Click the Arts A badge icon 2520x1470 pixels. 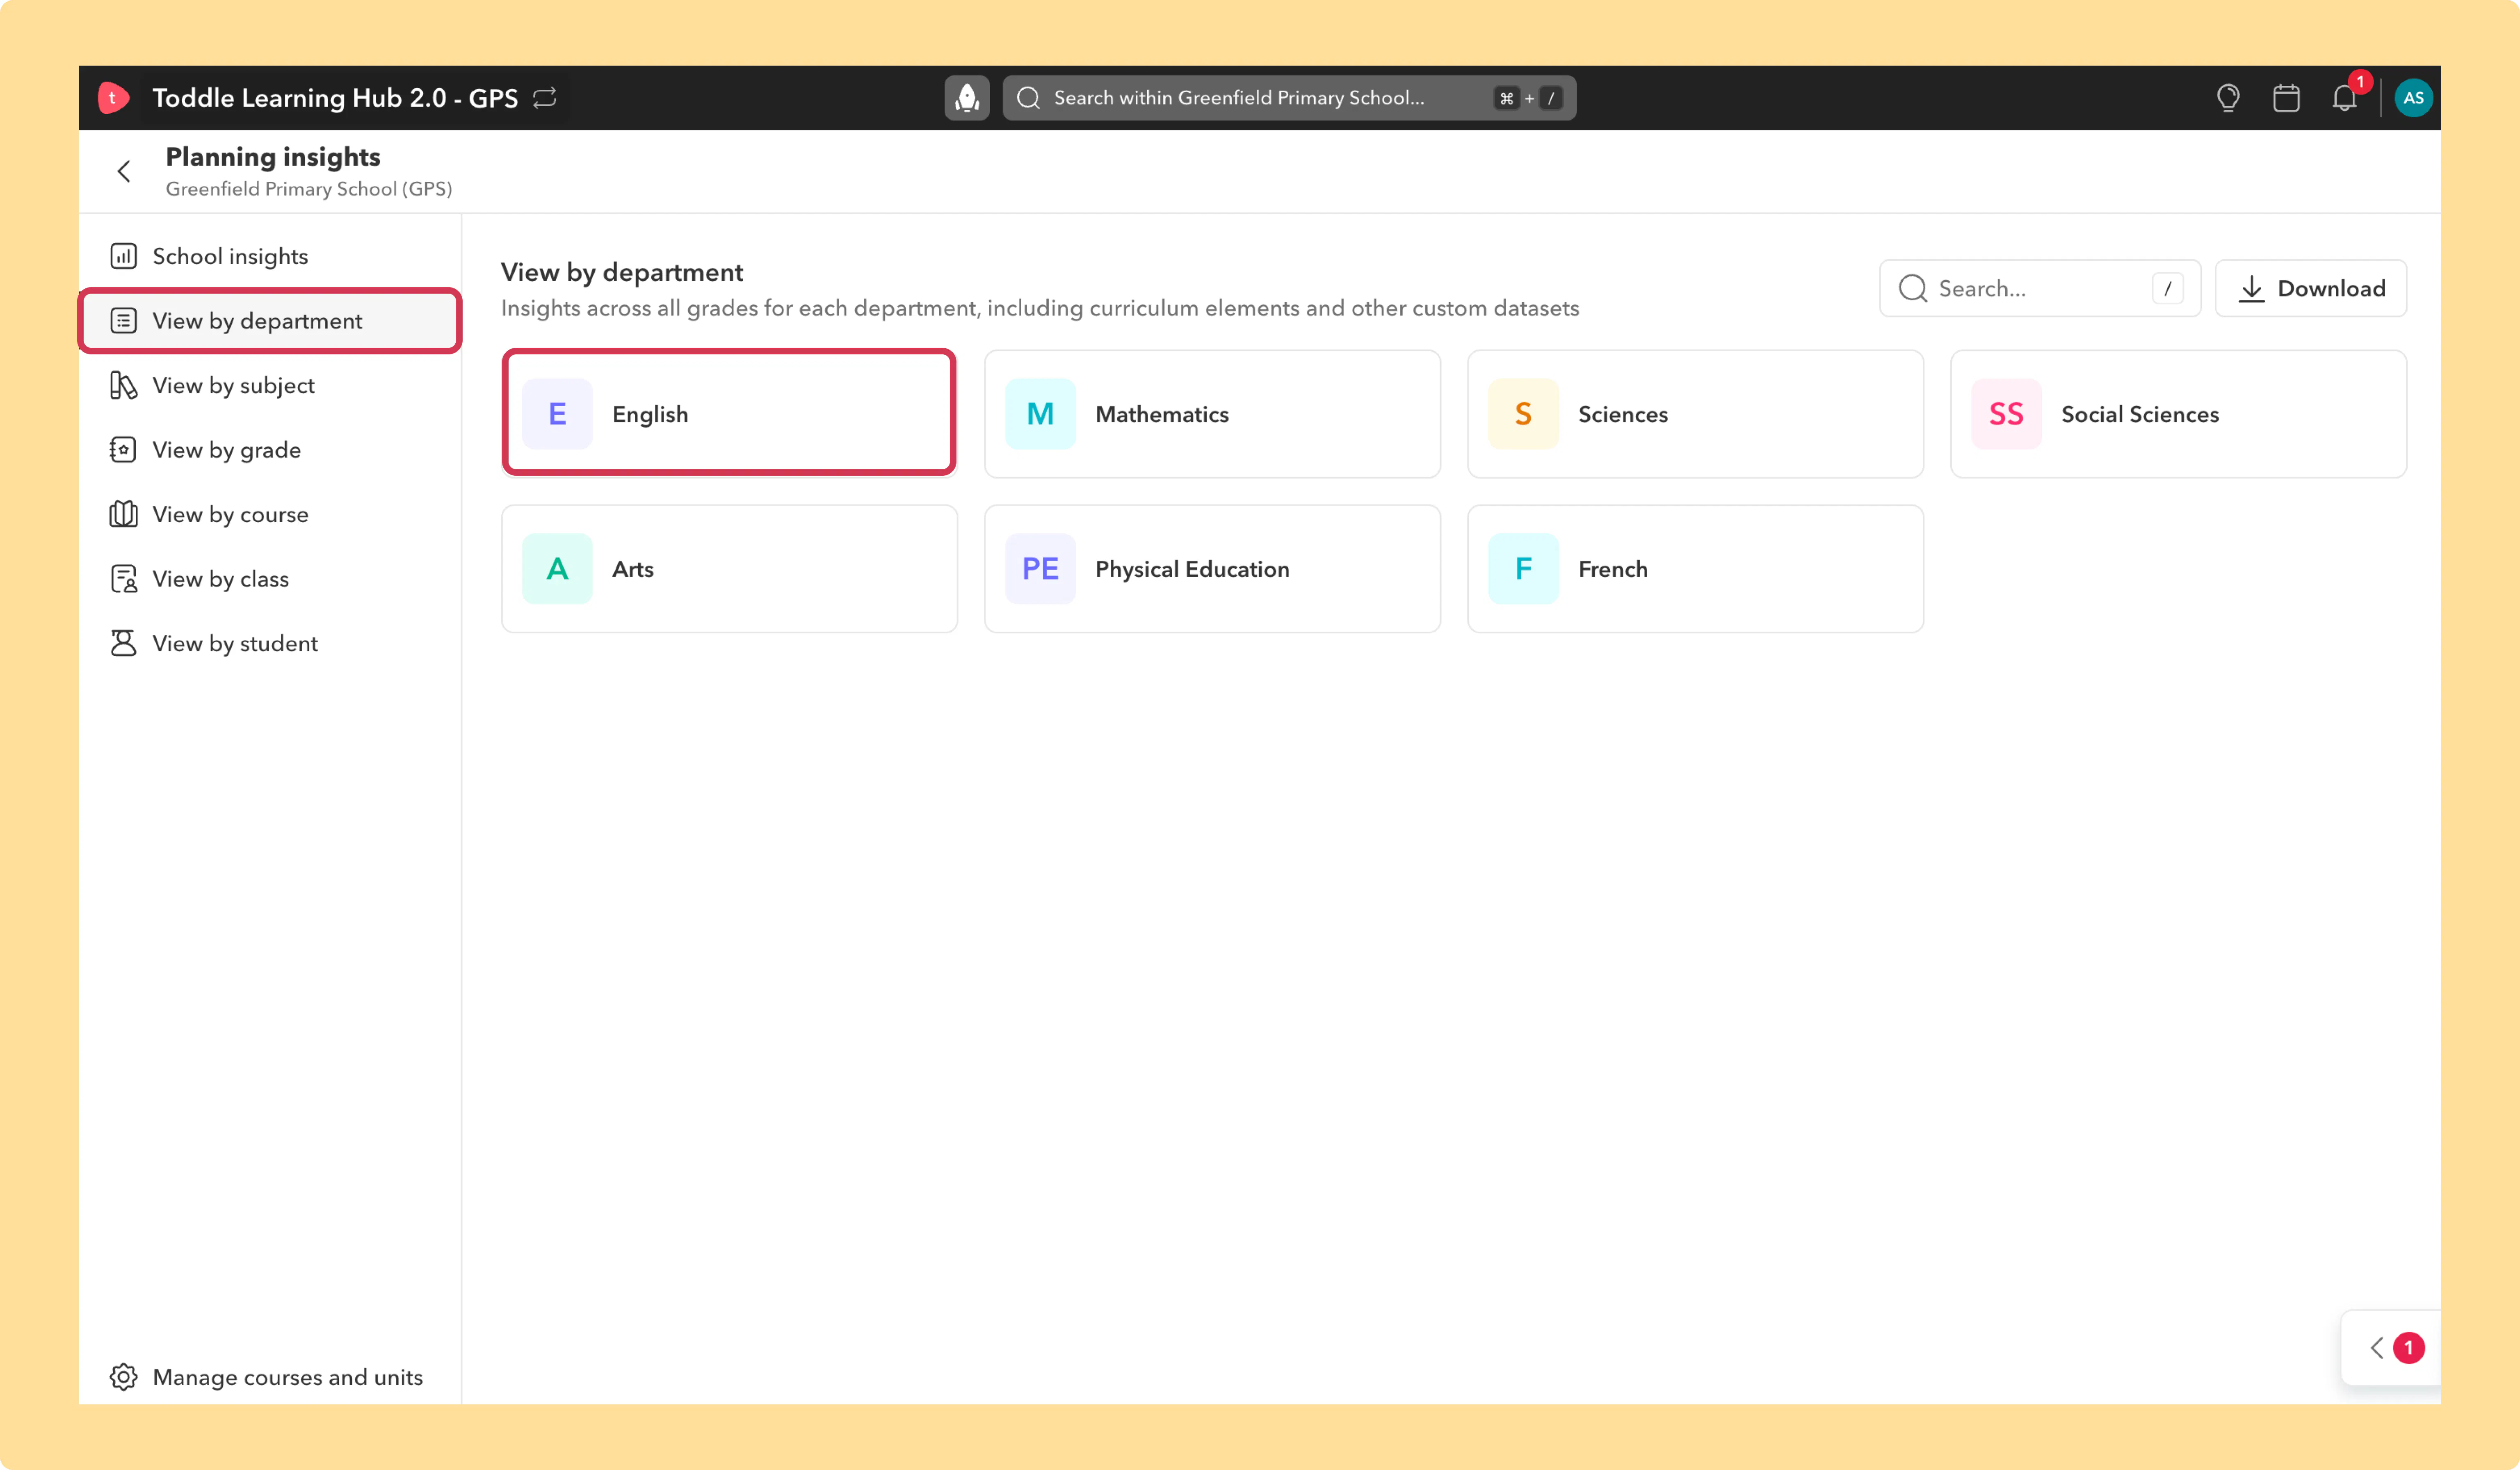pyautogui.click(x=557, y=569)
